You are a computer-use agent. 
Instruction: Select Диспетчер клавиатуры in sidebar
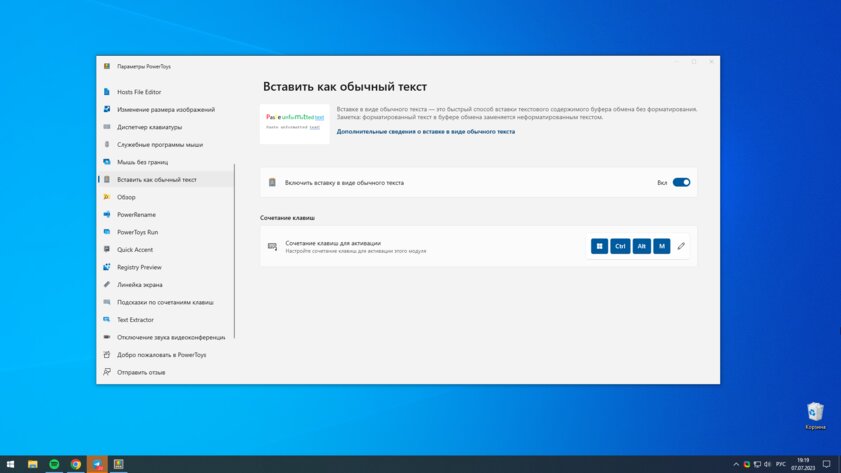(x=166, y=127)
